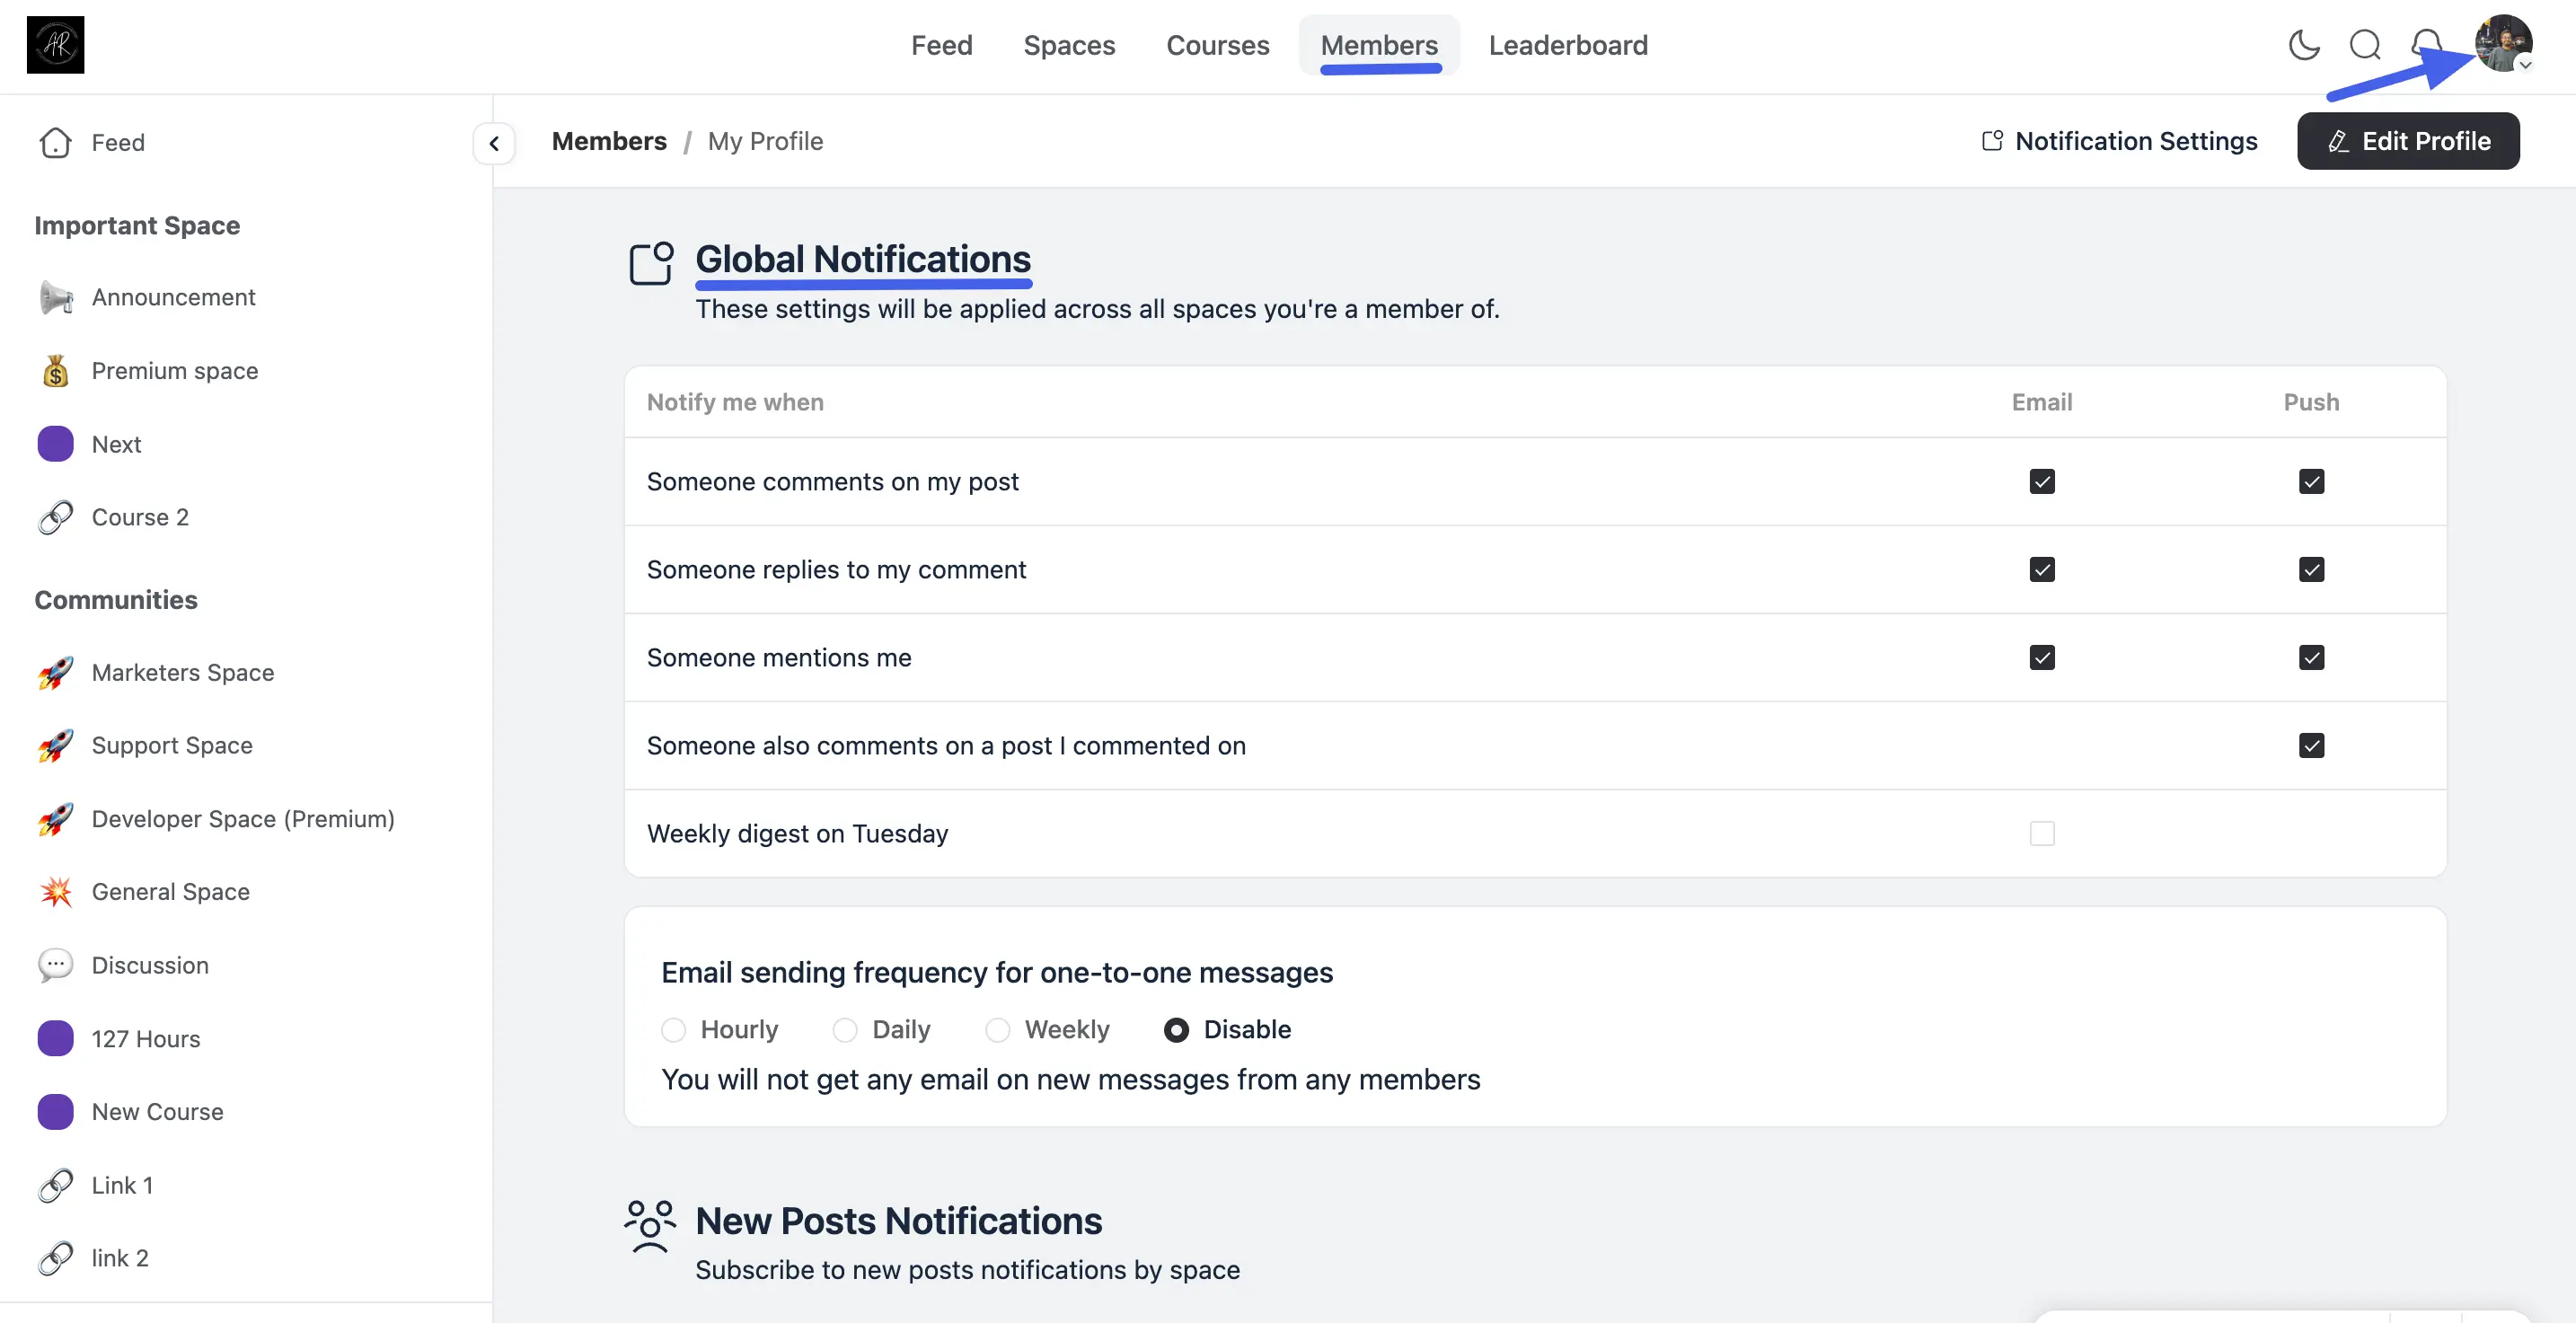Screen dimensions: 2576x1323
Task: Uncheck Email for comments on my post
Action: pyautogui.click(x=2042, y=481)
